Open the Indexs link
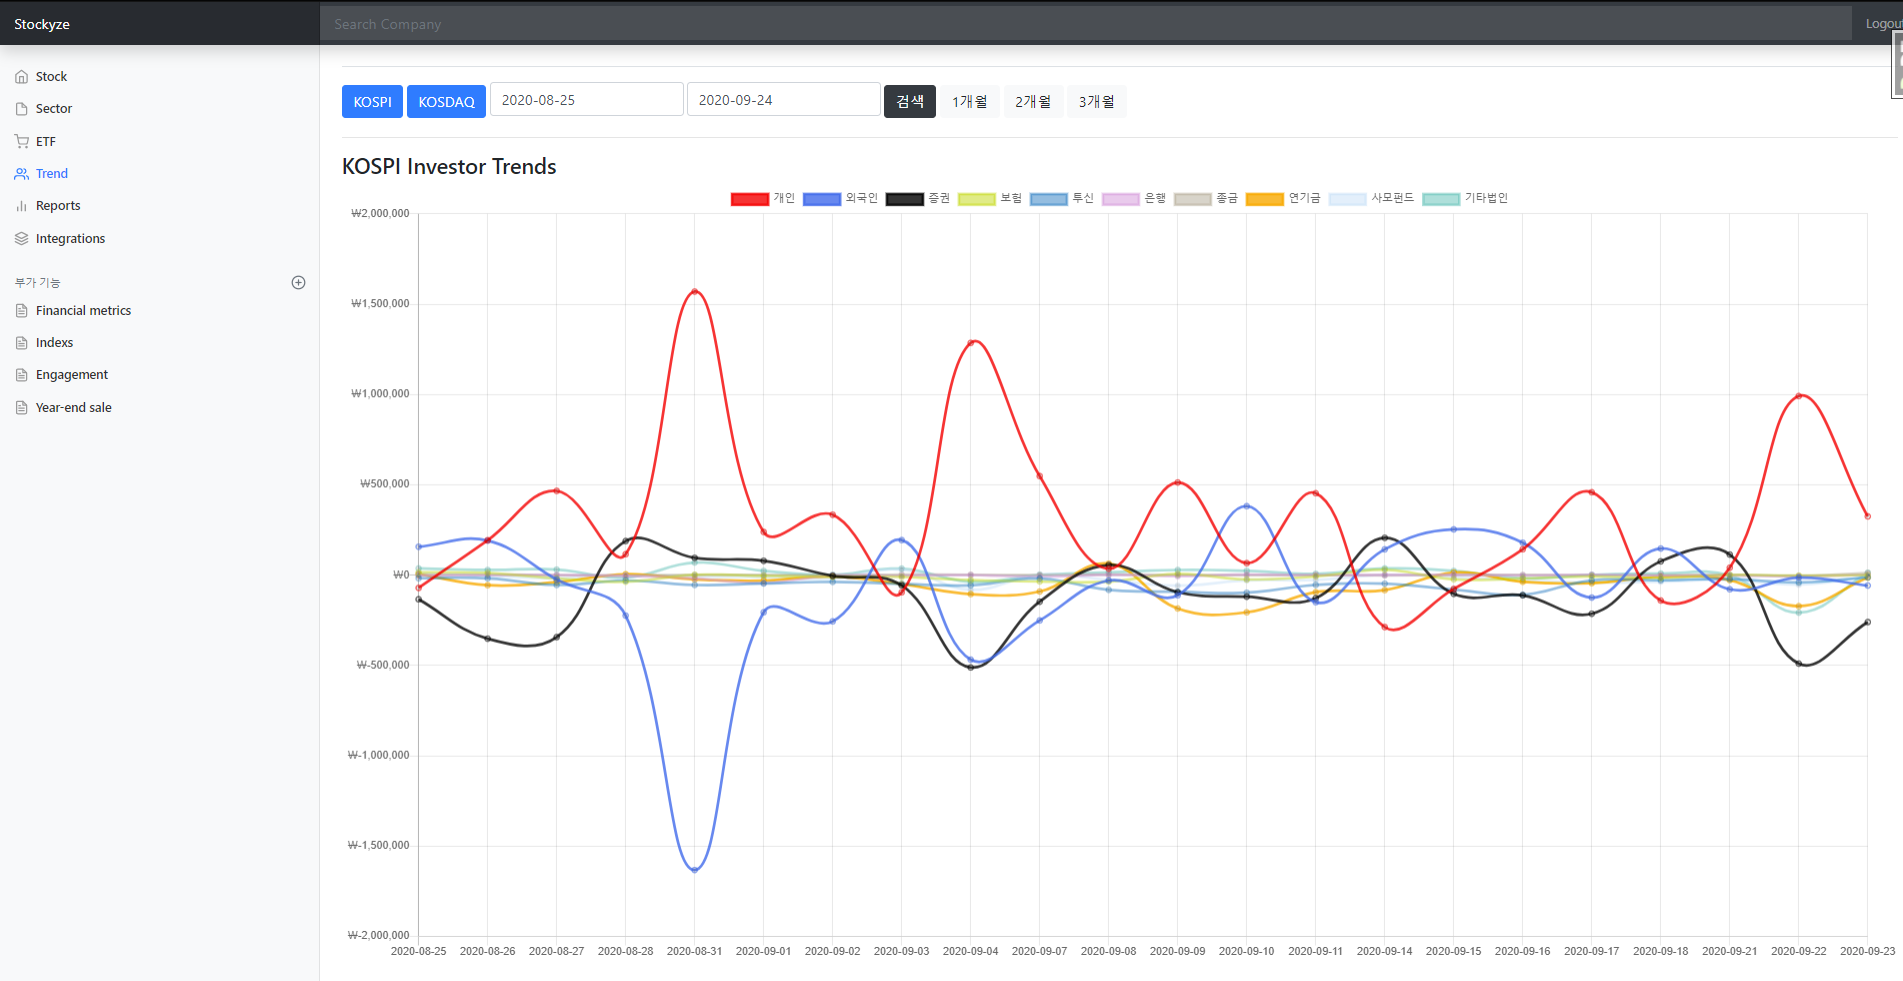The image size is (1903, 981). pyautogui.click(x=54, y=343)
